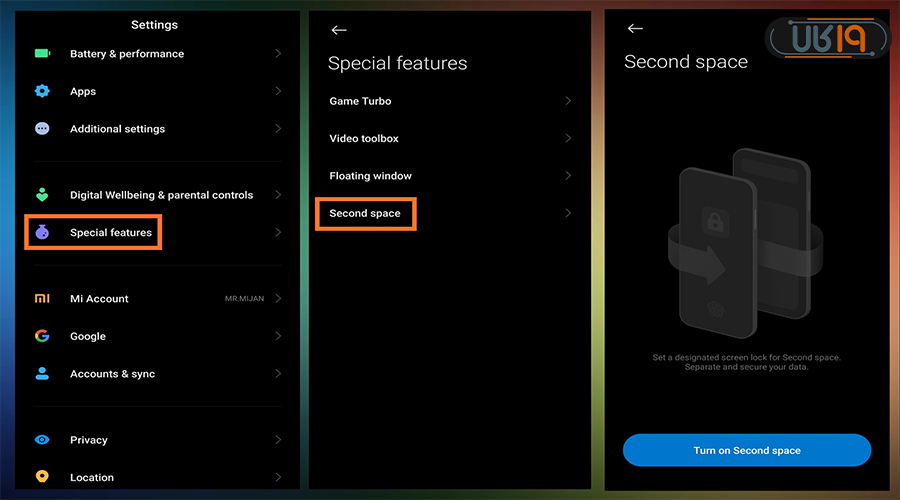Tap the Second space phones illustration

[743, 245]
